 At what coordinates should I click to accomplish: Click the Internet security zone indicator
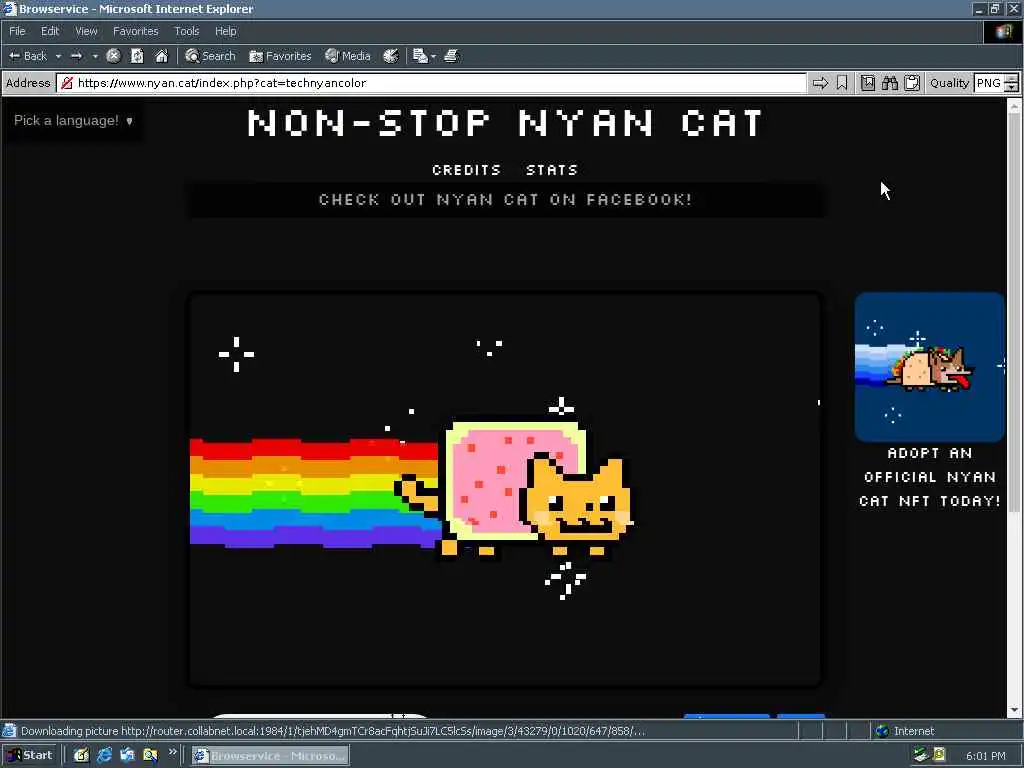click(904, 731)
